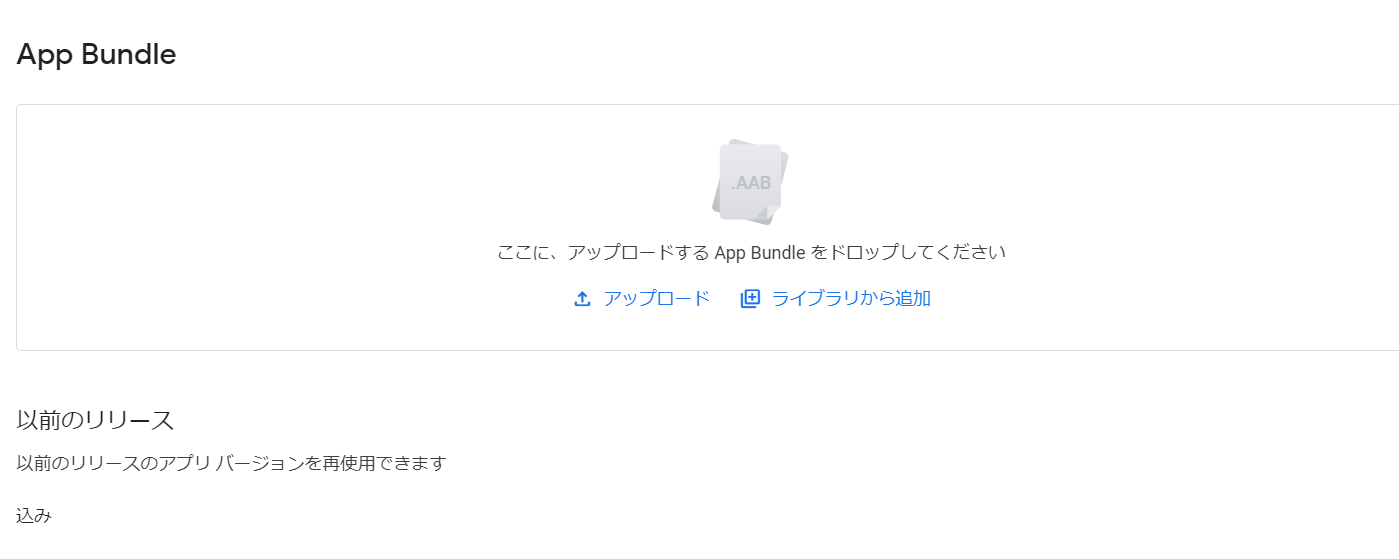1399x559 pixels.
Task: Click the folded corner of AAB file icon
Action: coord(772,214)
